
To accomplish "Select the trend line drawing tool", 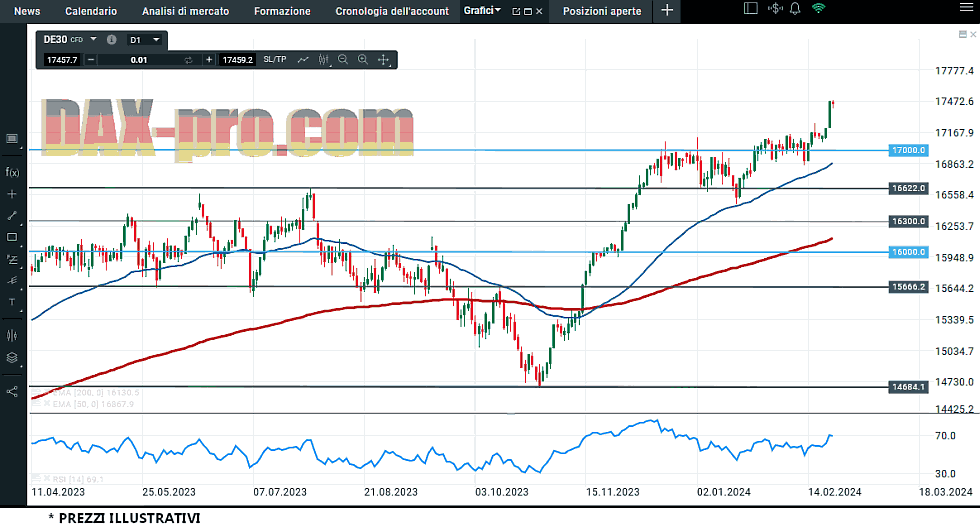I will click(12, 216).
